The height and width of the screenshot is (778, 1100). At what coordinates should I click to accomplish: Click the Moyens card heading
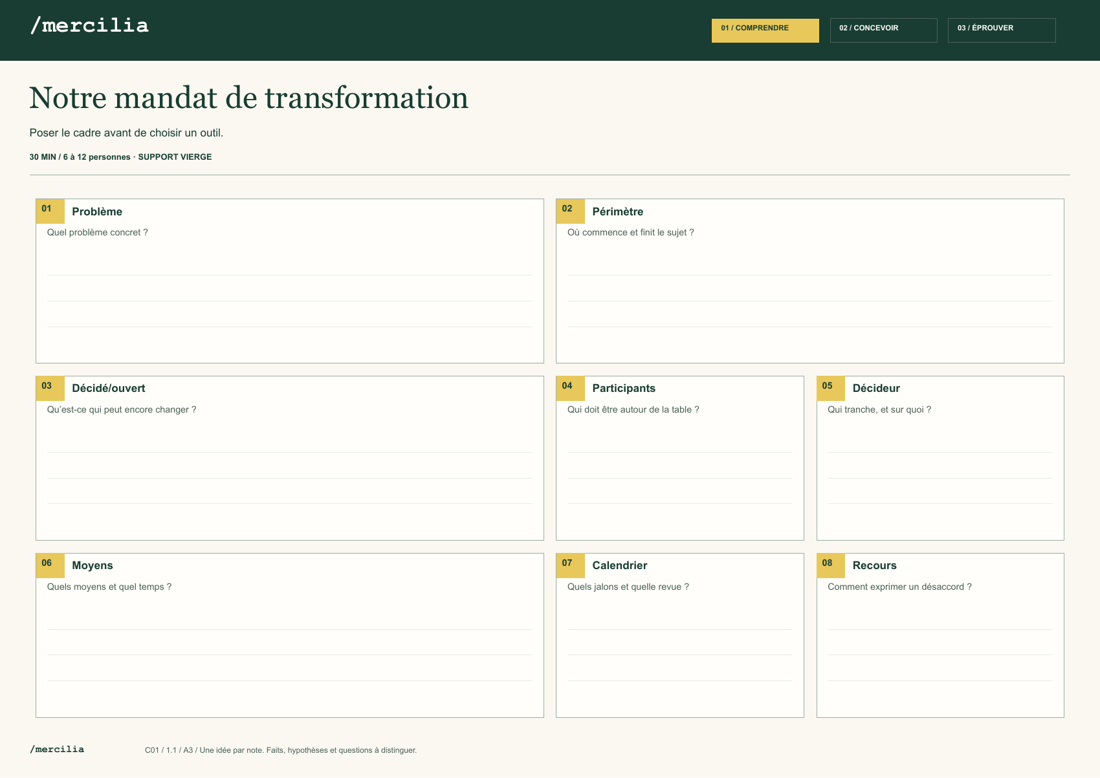(x=92, y=566)
